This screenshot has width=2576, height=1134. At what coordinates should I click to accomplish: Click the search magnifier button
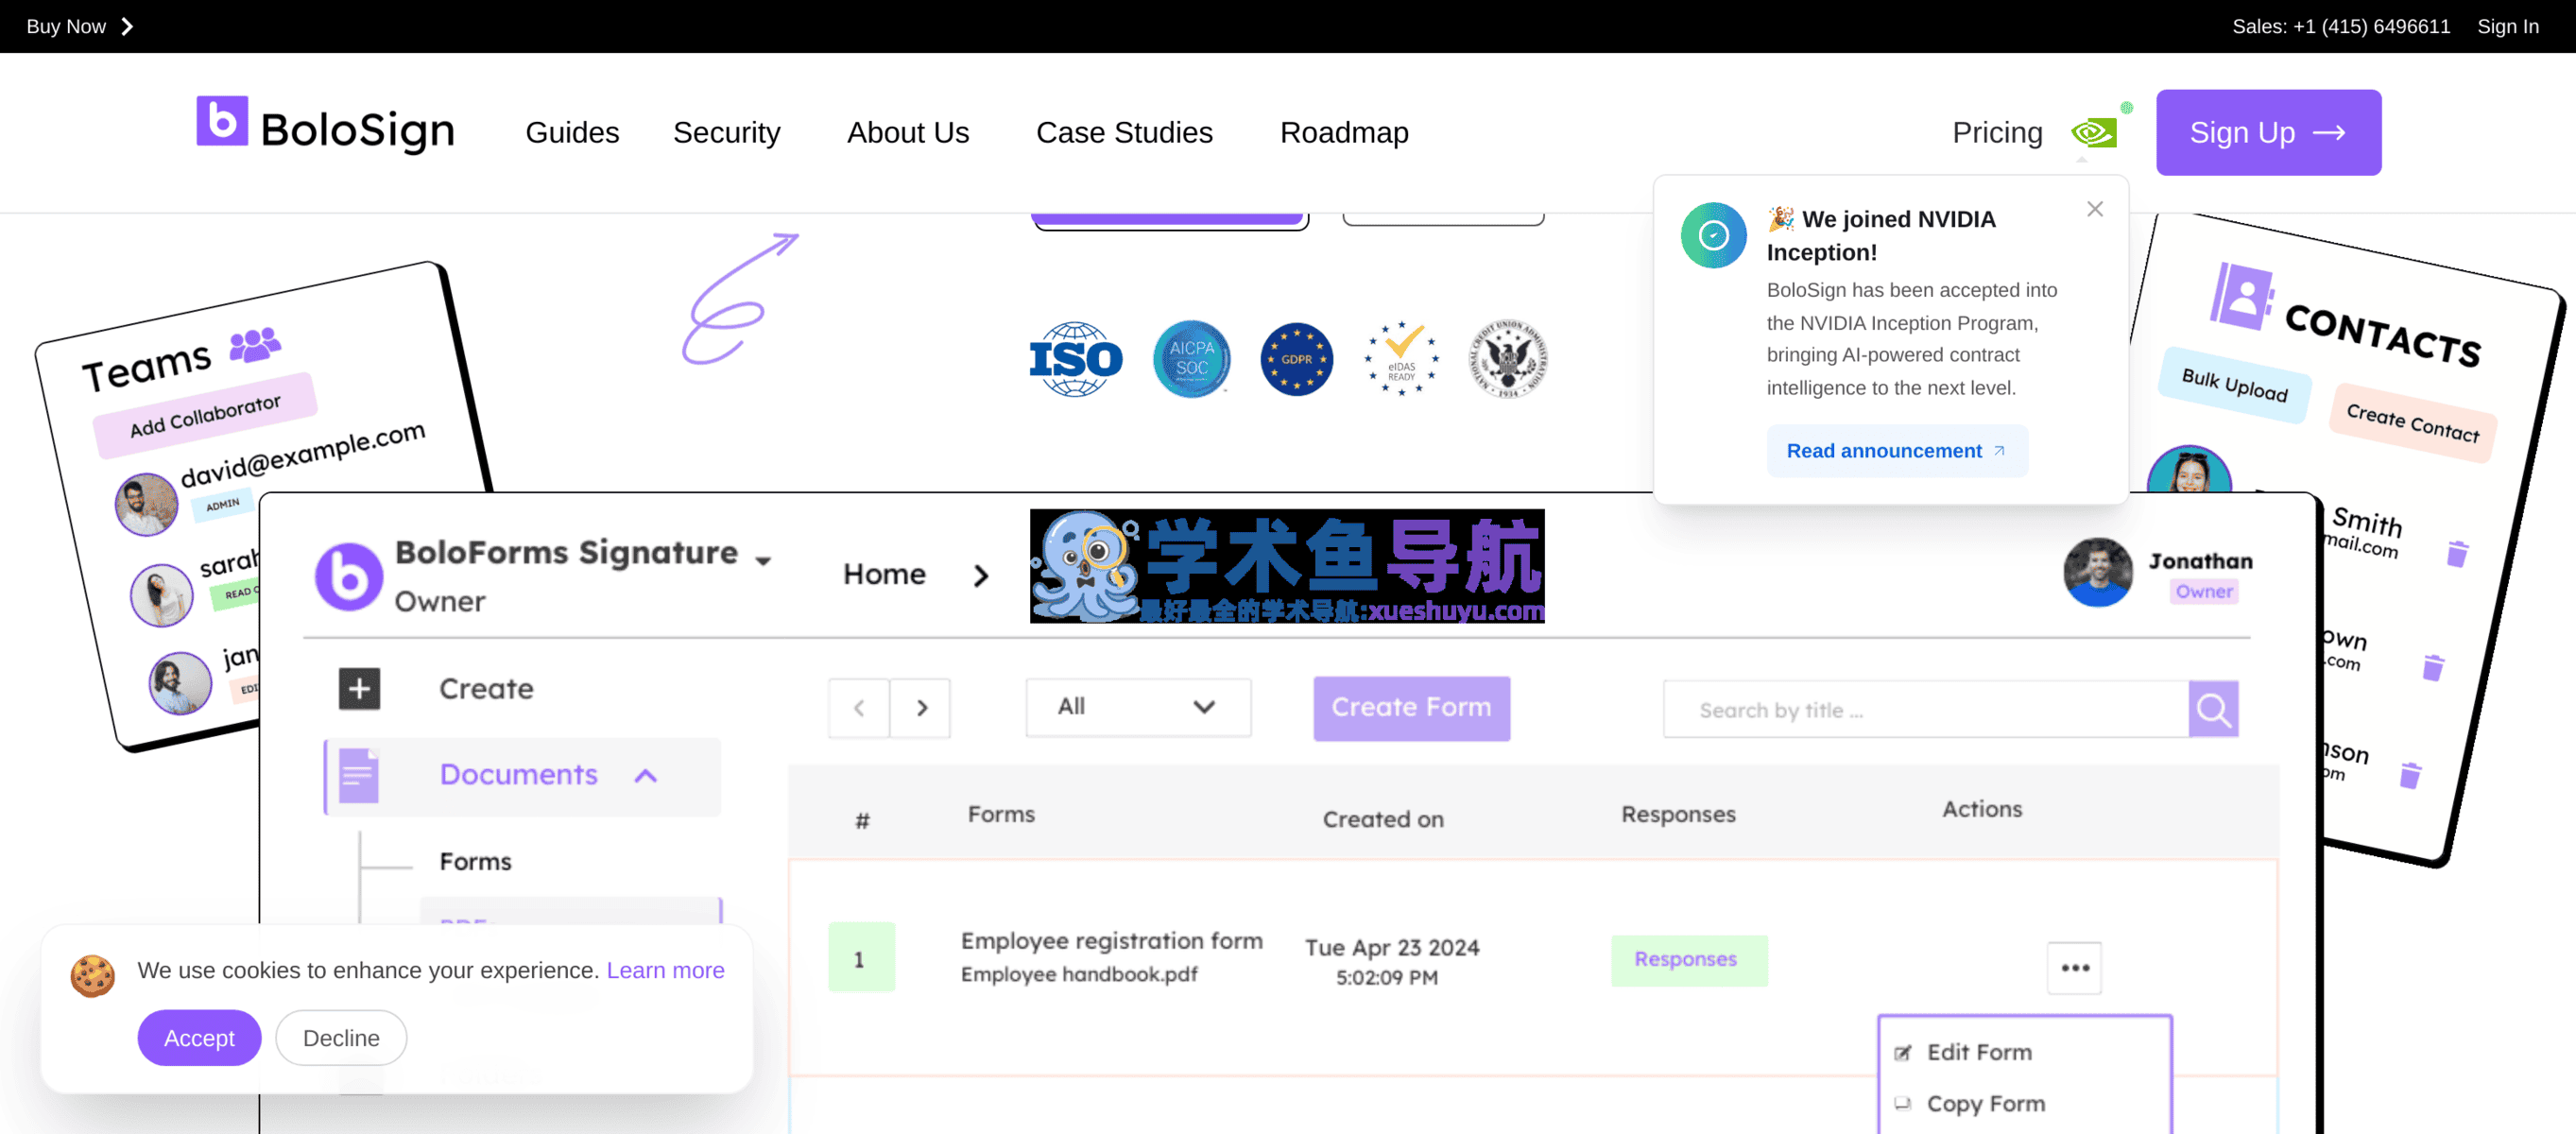pos(2213,710)
